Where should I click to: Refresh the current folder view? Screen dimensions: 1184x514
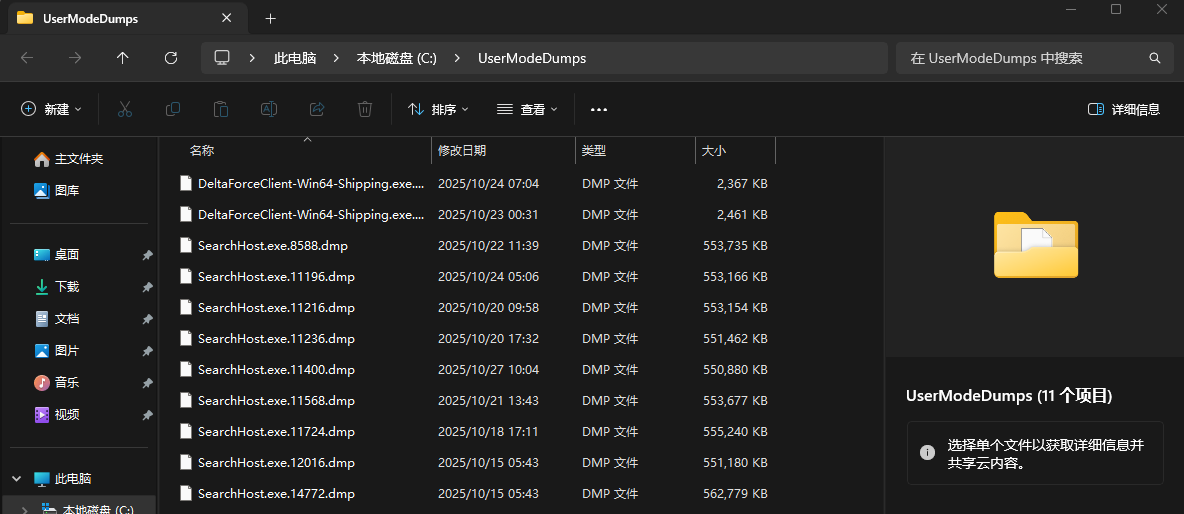tap(171, 58)
